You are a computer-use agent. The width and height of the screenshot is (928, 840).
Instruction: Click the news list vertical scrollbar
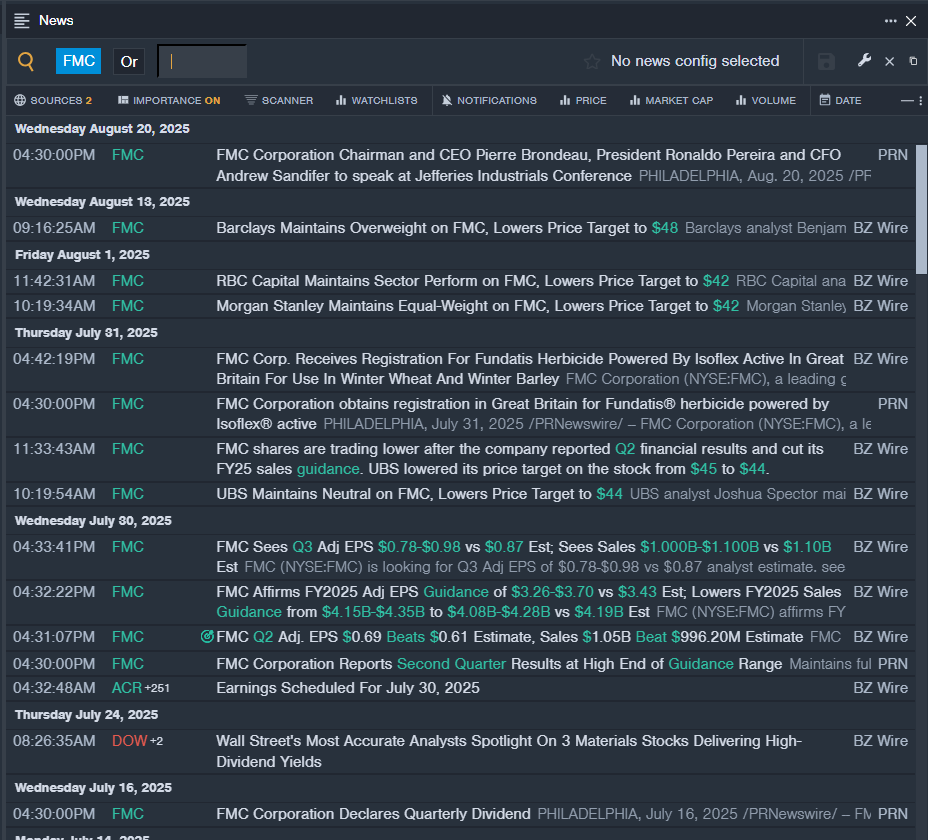click(x=921, y=210)
